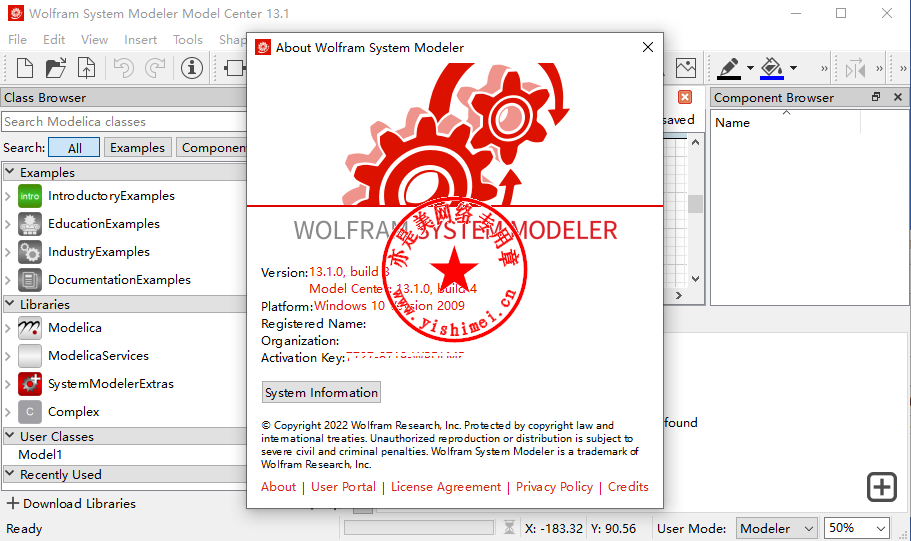Viewport: 911px width, 541px height.
Task: Click the Redo toolbar arrow
Action: pyautogui.click(x=155, y=68)
